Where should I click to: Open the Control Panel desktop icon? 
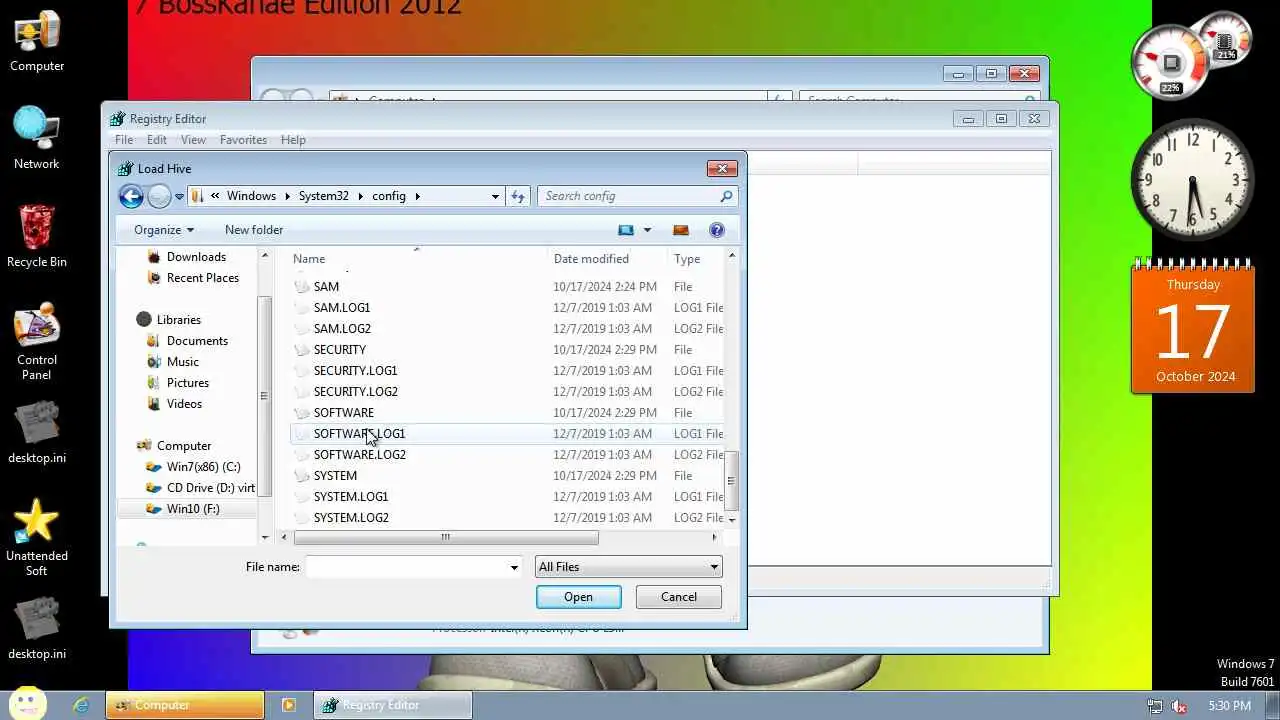(37, 341)
